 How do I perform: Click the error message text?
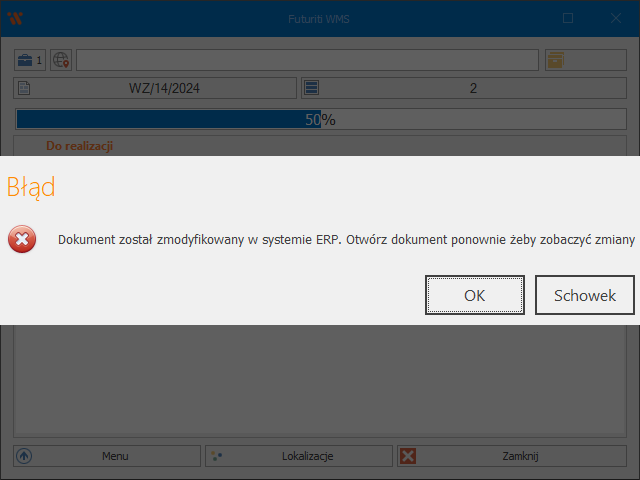(x=346, y=240)
